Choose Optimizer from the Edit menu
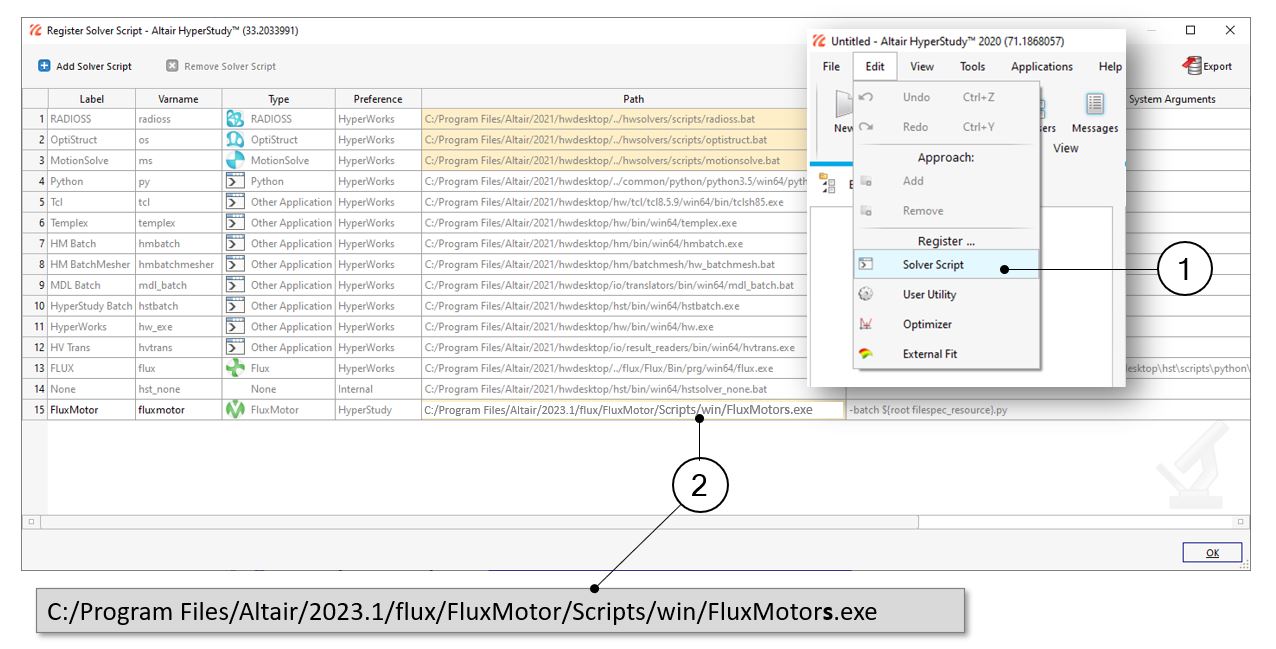 (927, 325)
